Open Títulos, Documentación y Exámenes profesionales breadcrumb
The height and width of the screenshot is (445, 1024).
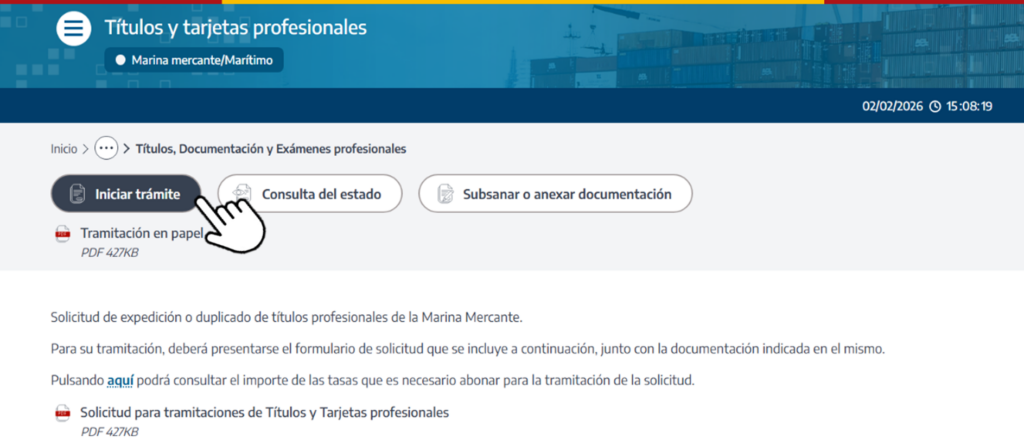[270, 149]
